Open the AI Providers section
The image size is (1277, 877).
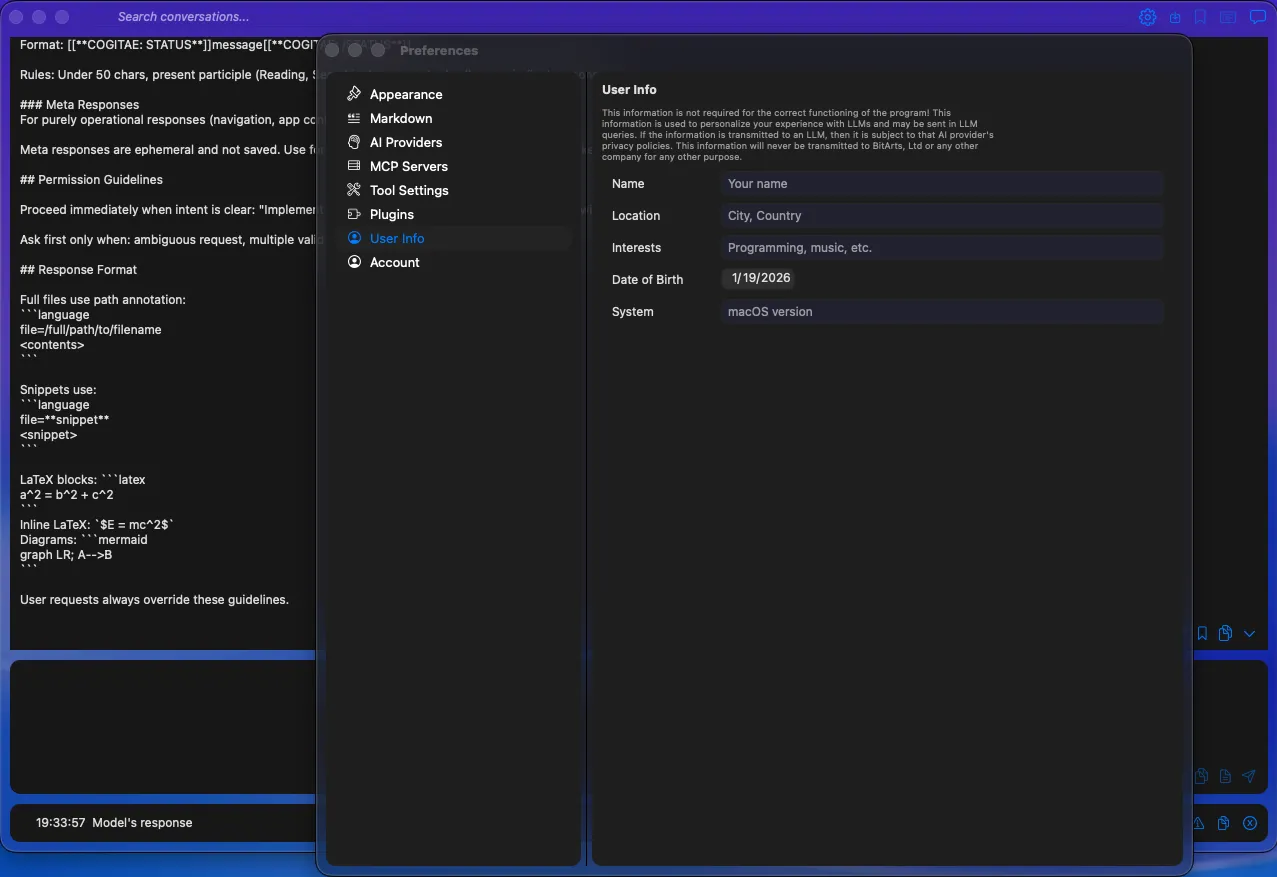pyautogui.click(x=405, y=142)
